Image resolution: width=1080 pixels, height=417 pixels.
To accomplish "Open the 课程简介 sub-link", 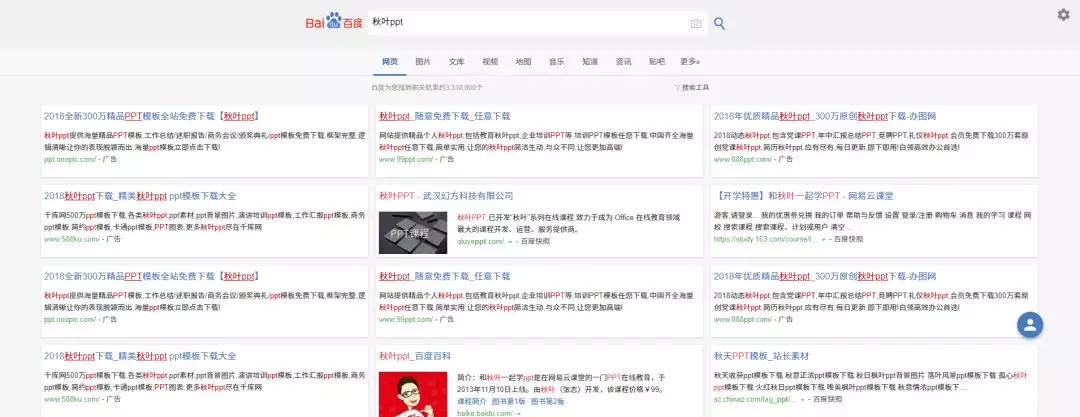I will click(471, 401).
